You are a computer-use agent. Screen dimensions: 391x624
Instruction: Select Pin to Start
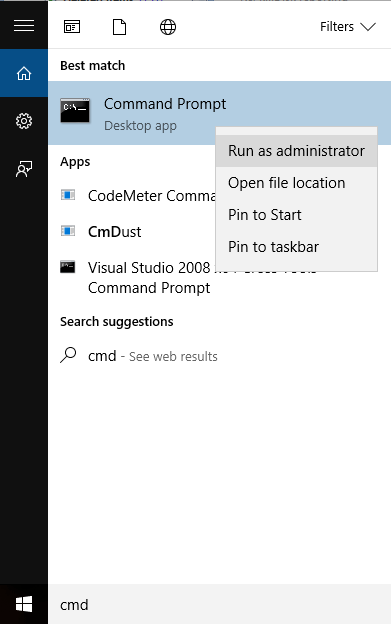point(296,215)
